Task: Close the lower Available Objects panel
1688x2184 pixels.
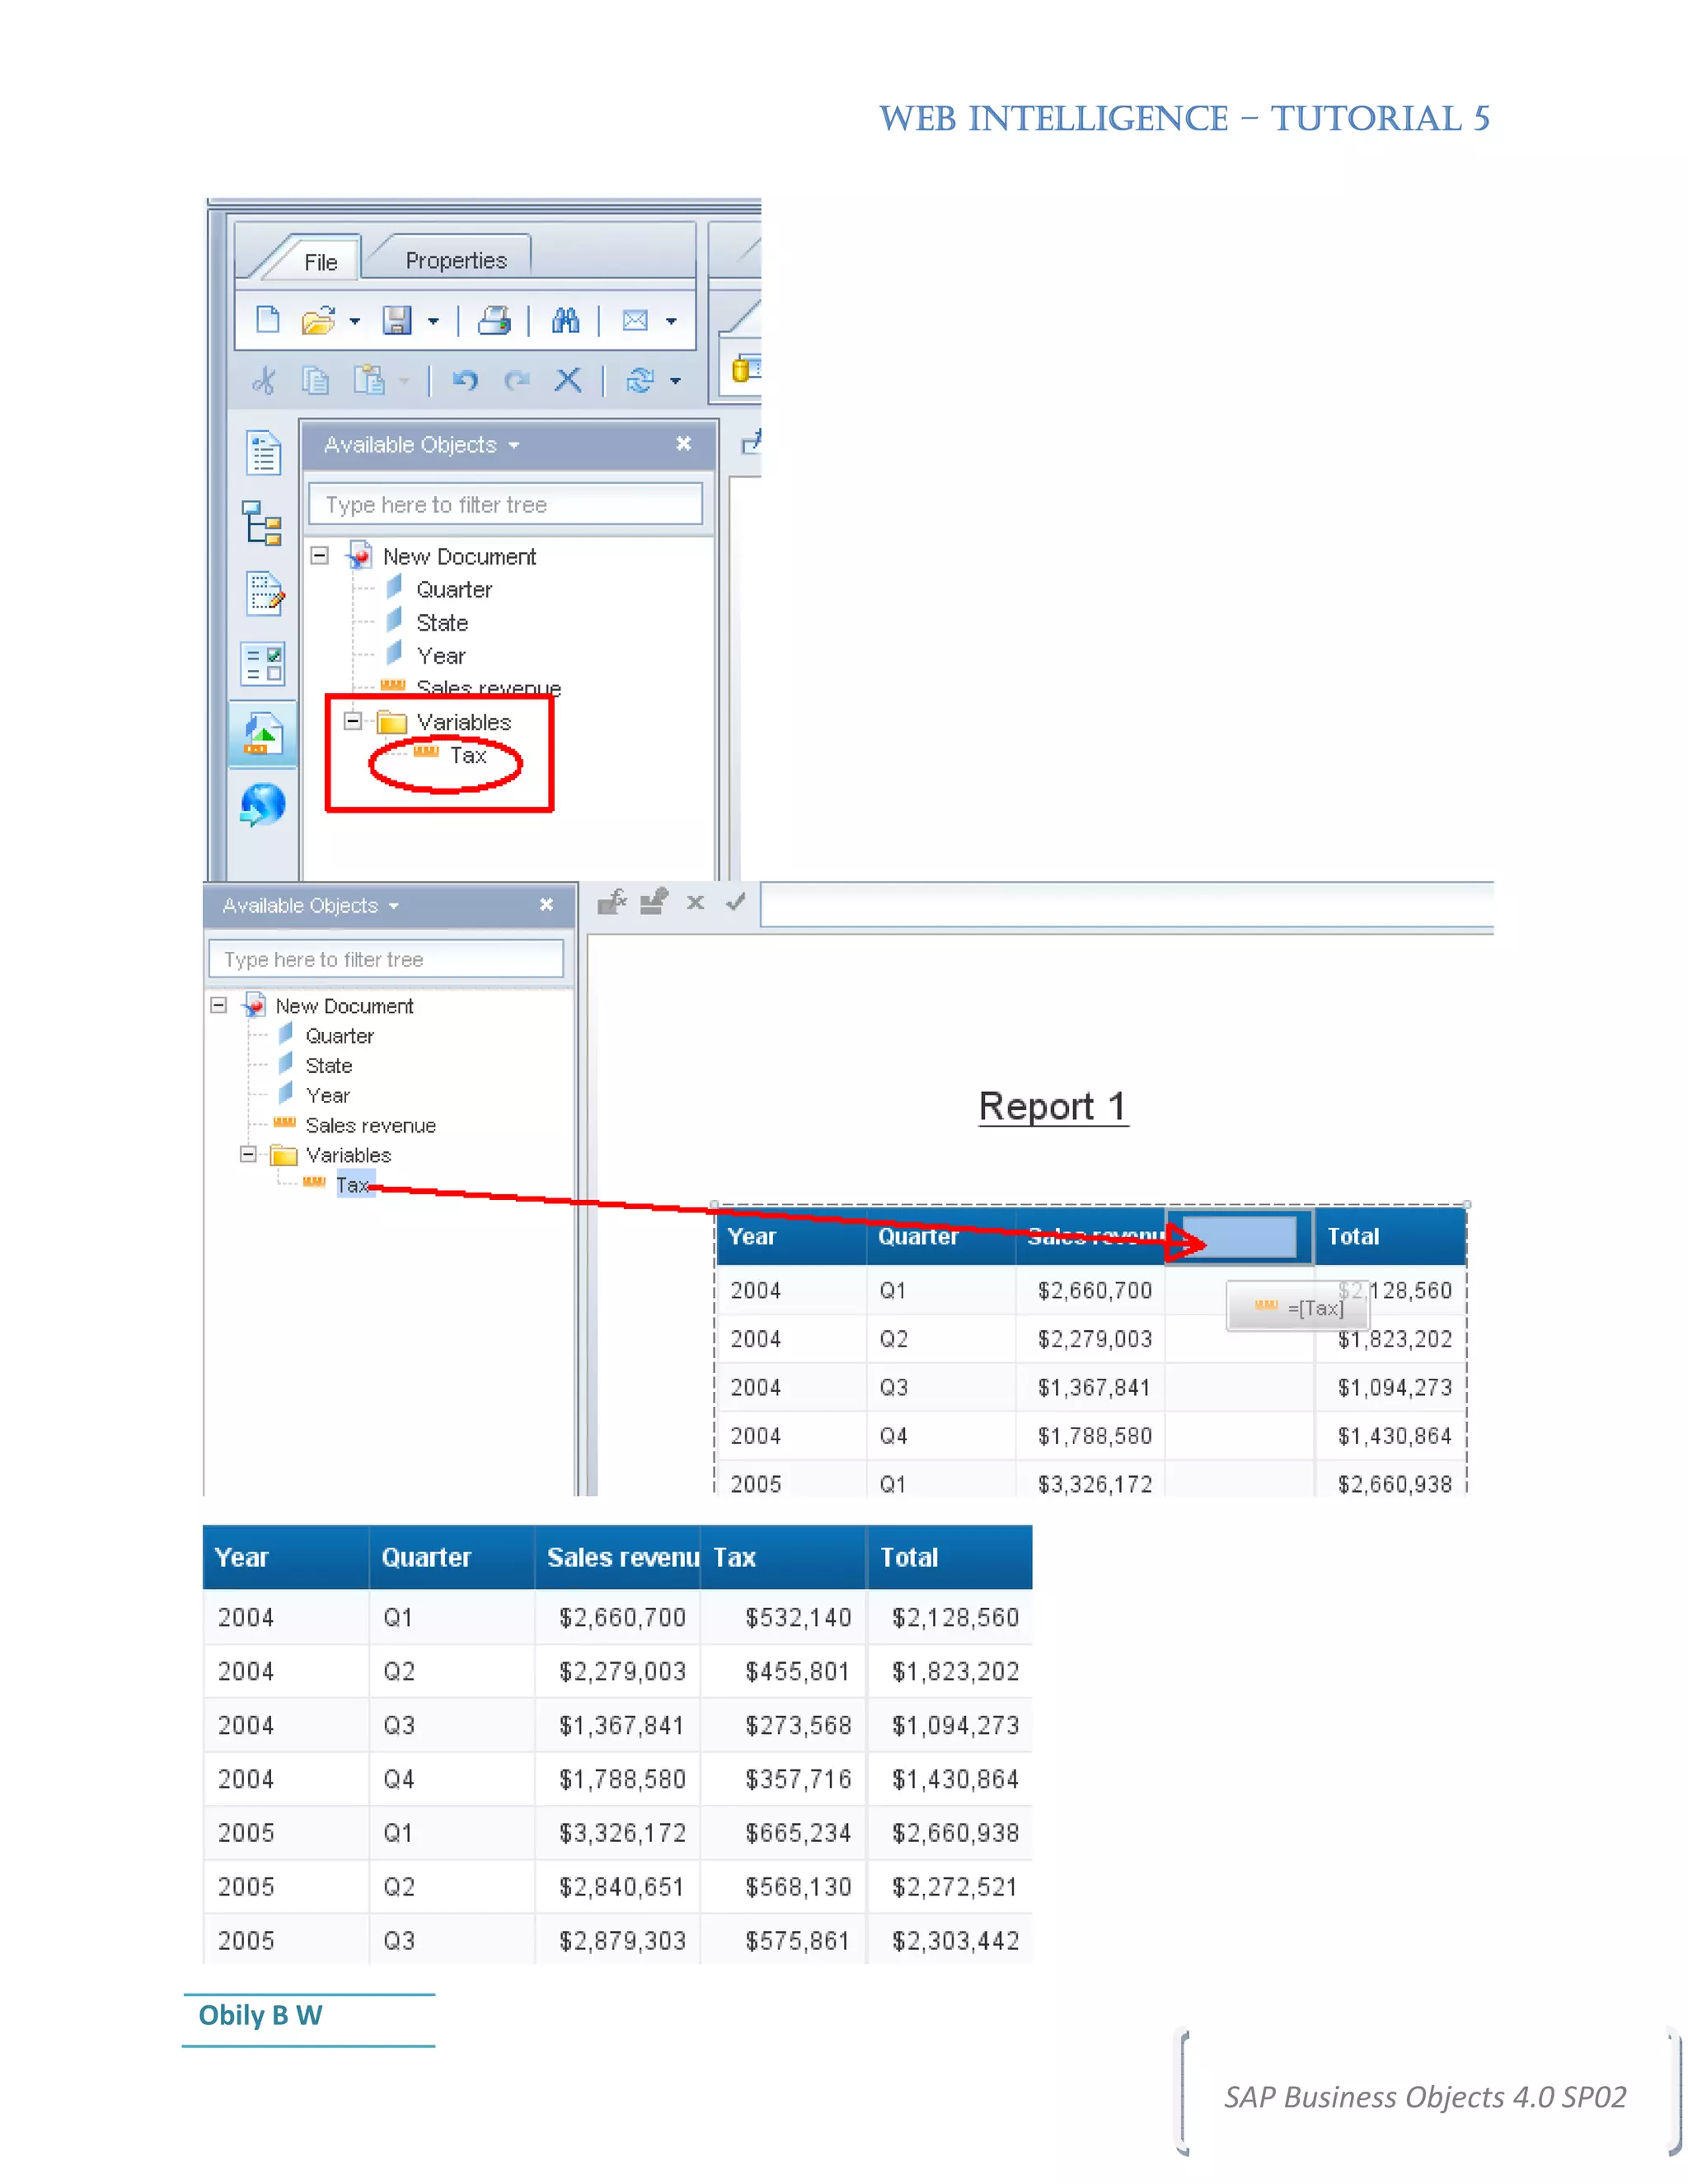Action: pos(547,904)
